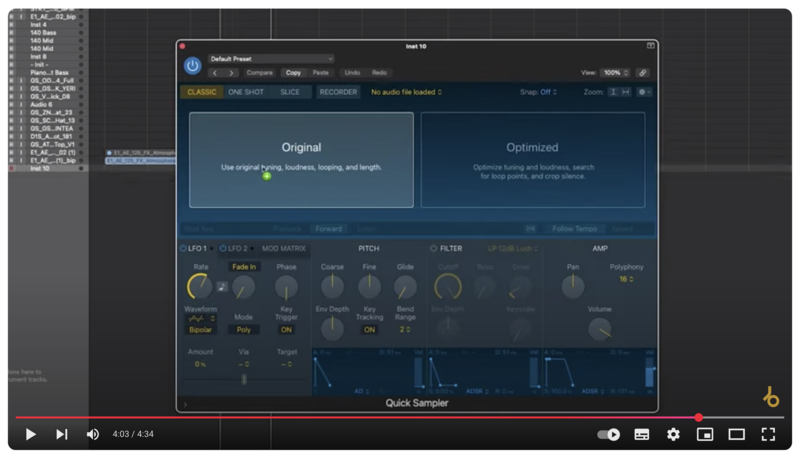800x459 pixels.
Task: Skip to the next video
Action: click(62, 435)
